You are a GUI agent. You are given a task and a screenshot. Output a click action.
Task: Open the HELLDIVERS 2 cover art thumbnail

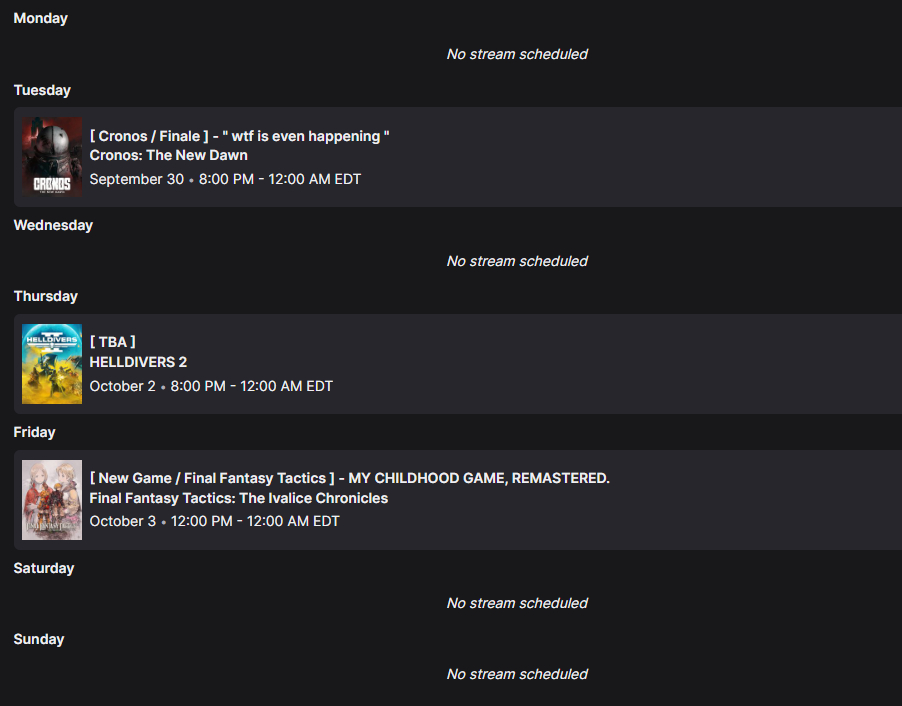pos(52,364)
